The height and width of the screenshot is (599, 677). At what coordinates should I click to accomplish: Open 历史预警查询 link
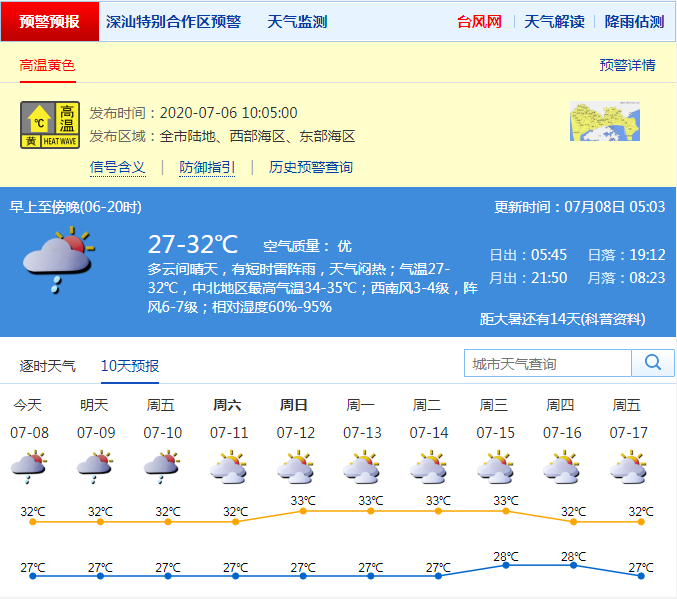tap(311, 167)
